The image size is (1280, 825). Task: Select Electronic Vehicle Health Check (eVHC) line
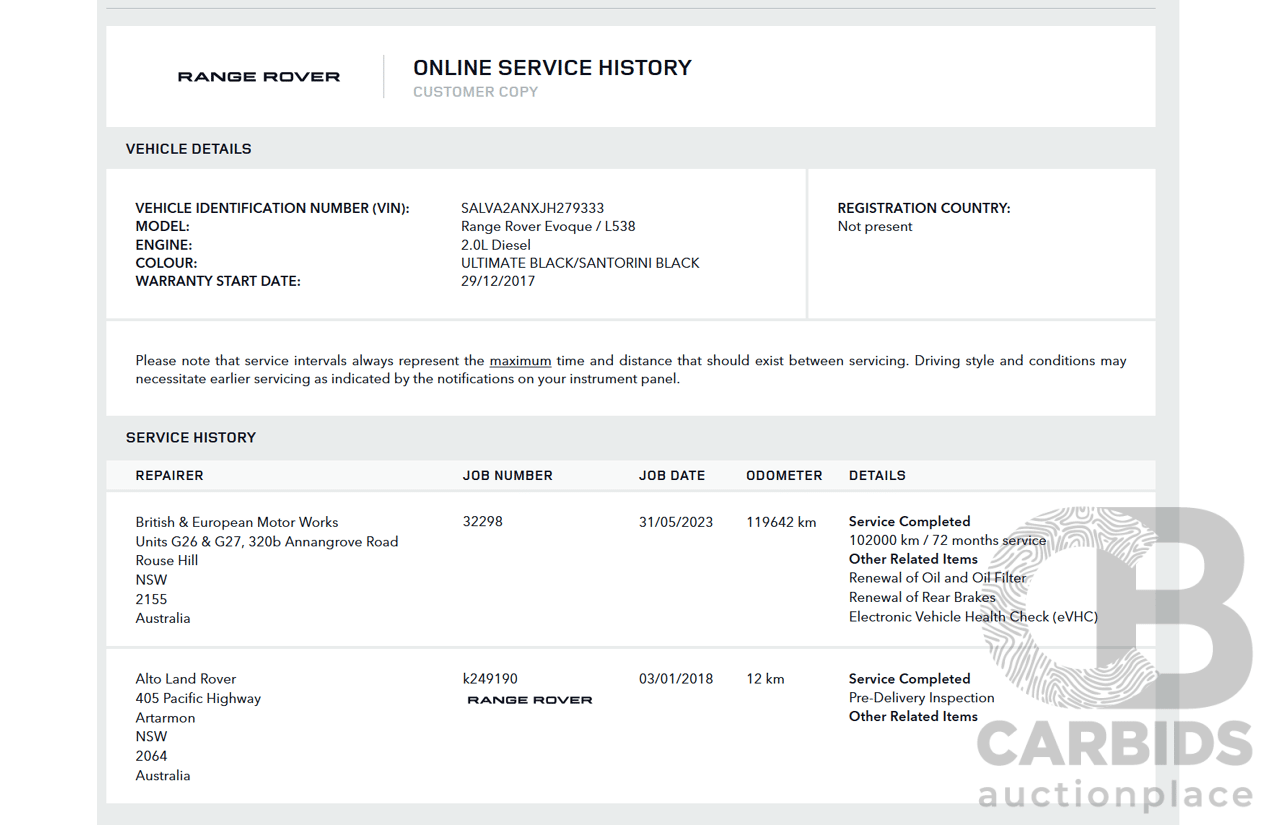point(973,617)
